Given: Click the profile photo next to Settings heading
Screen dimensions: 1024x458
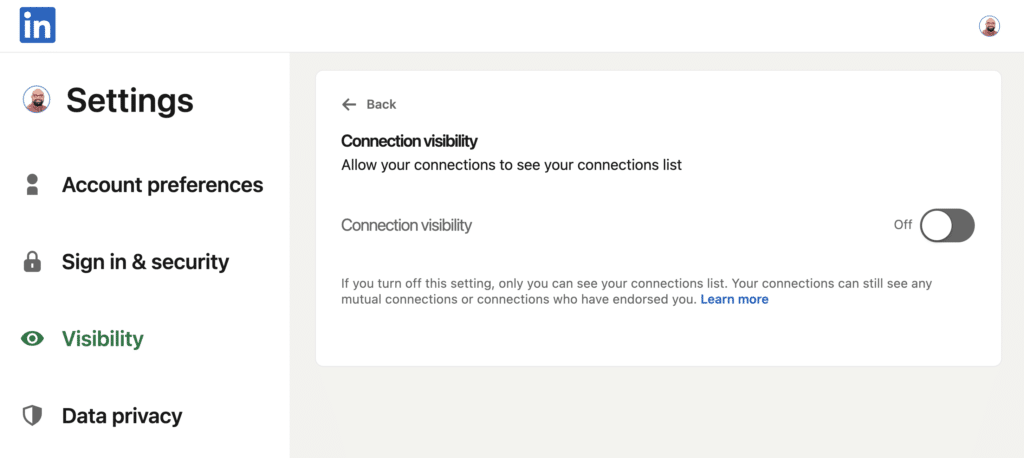Looking at the screenshot, I should (x=36, y=100).
